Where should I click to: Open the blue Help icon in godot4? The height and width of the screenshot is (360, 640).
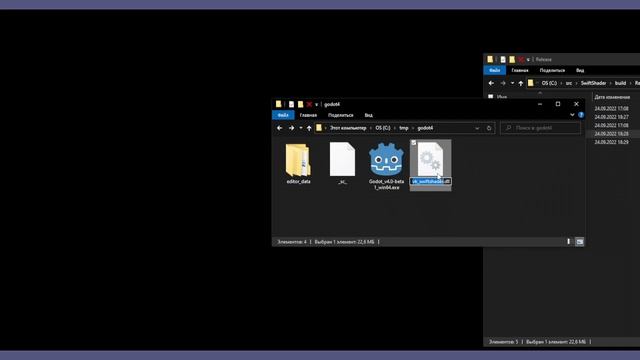[x=581, y=115]
